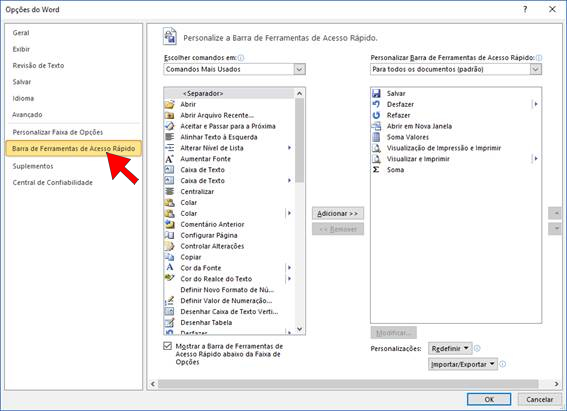The width and height of the screenshot is (567, 411).
Task: Click horizontal scrollbar left arrow
Action: click(153, 384)
